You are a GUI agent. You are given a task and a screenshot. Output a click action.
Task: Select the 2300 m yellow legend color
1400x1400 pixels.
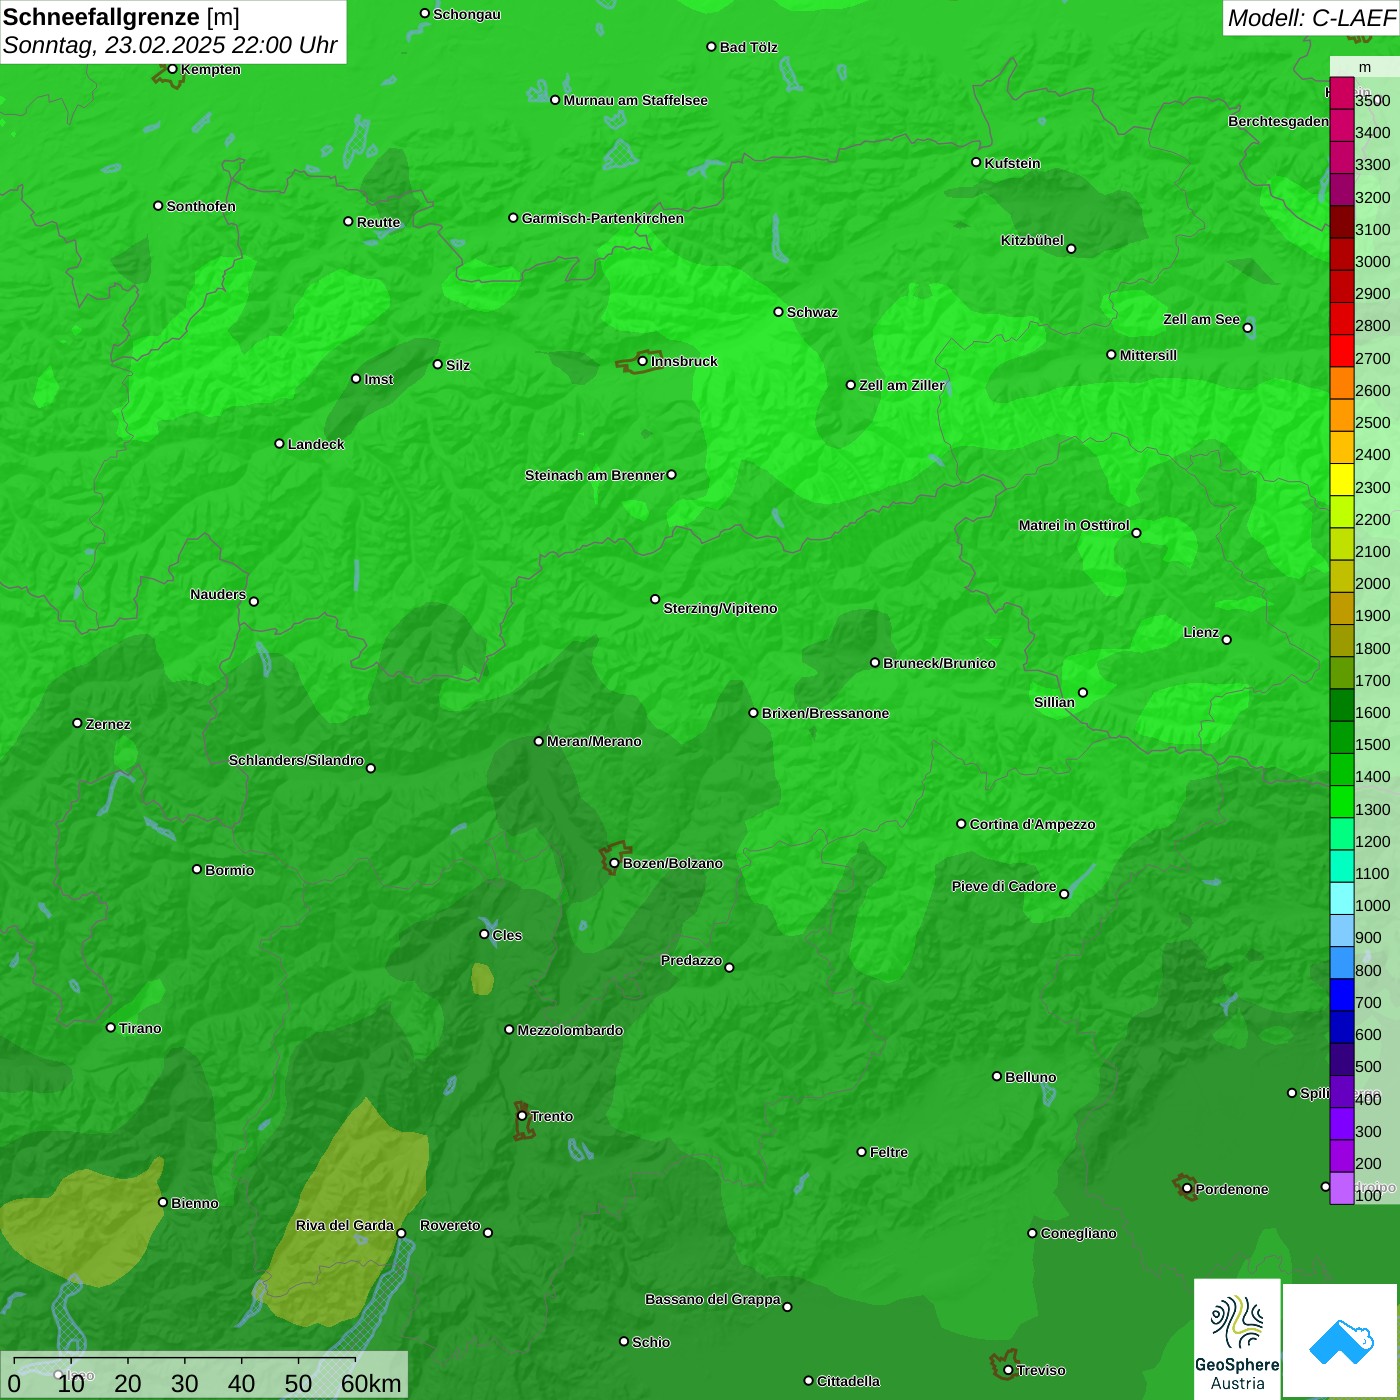pyautogui.click(x=1341, y=479)
